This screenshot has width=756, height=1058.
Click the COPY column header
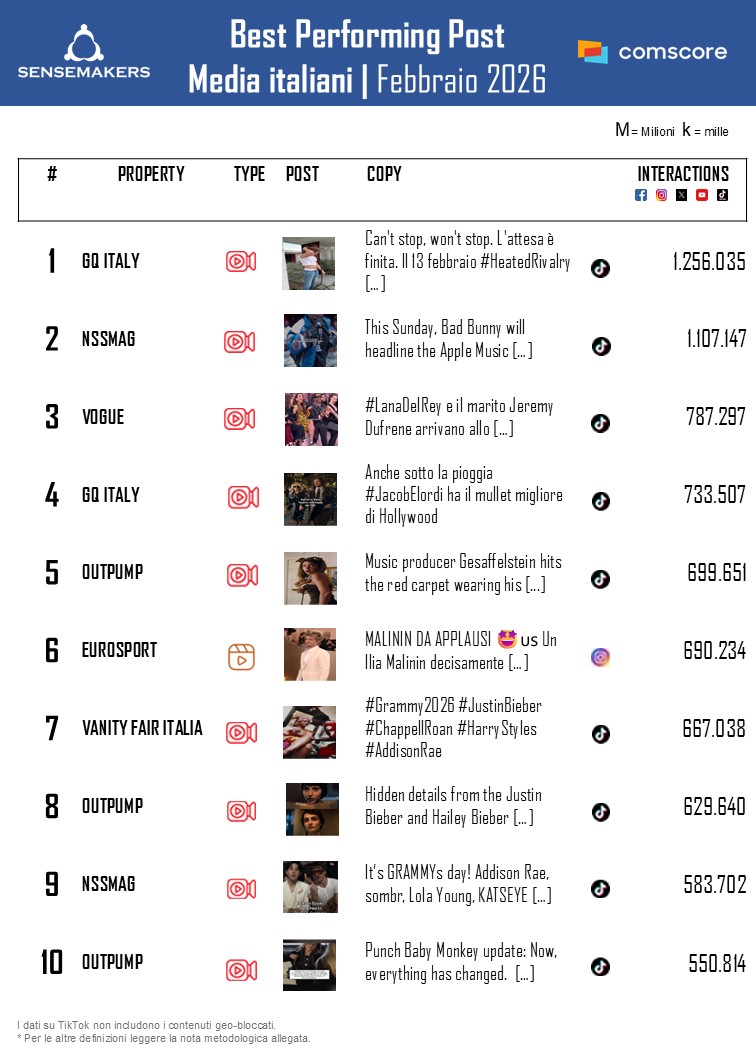(x=384, y=174)
